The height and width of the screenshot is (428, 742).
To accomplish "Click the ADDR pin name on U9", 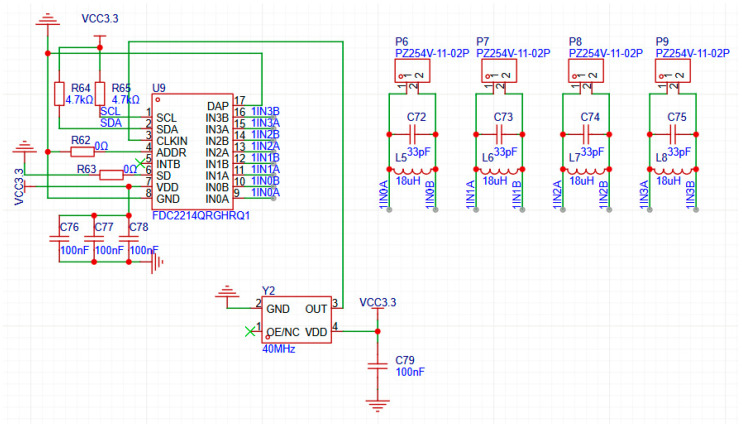I will [171, 152].
